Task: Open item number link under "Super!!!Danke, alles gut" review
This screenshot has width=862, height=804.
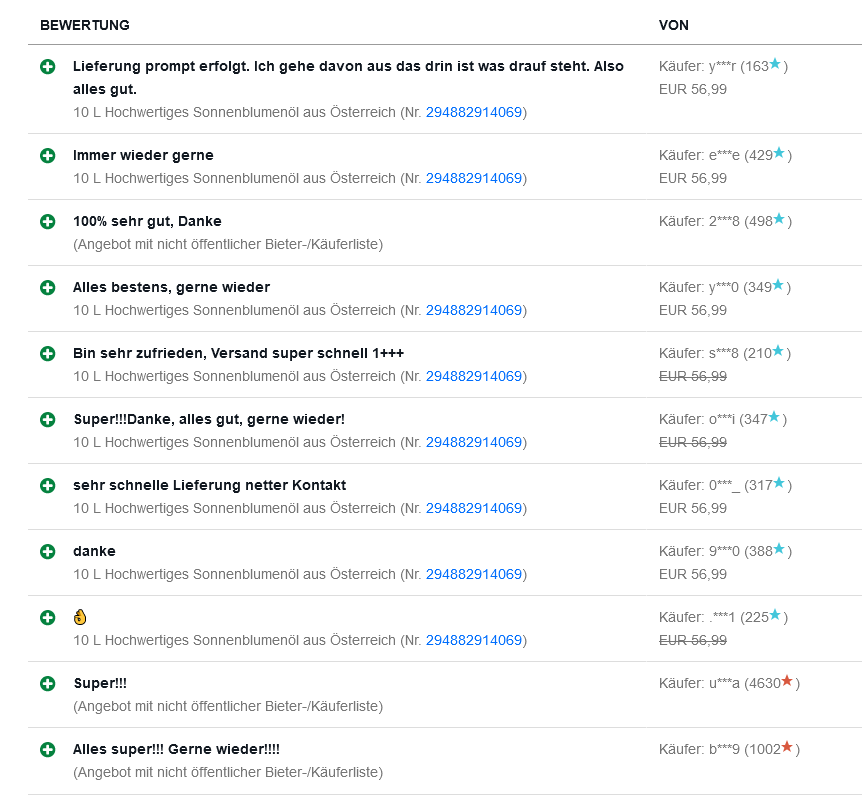Action: pyautogui.click(x=474, y=442)
